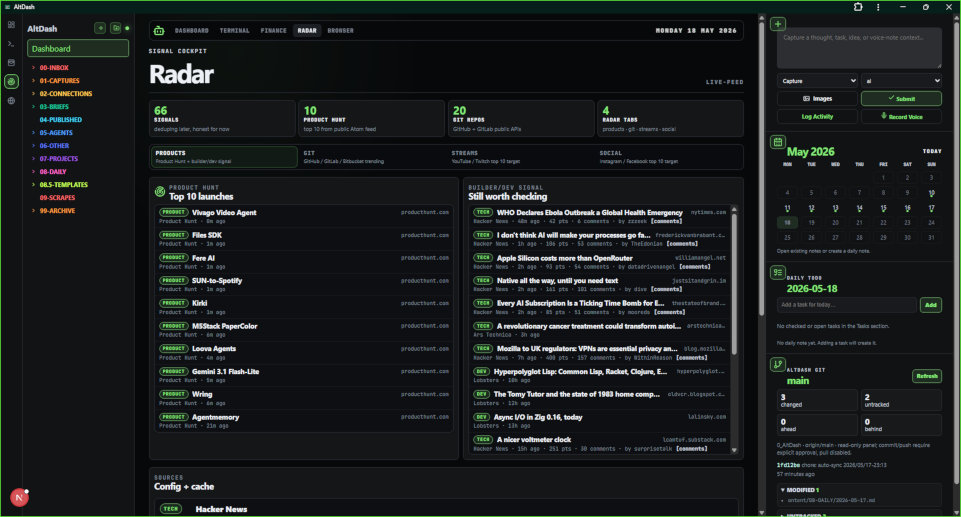Click the 20 Git Repos stat card
The width and height of the screenshot is (961, 517).
(x=521, y=119)
